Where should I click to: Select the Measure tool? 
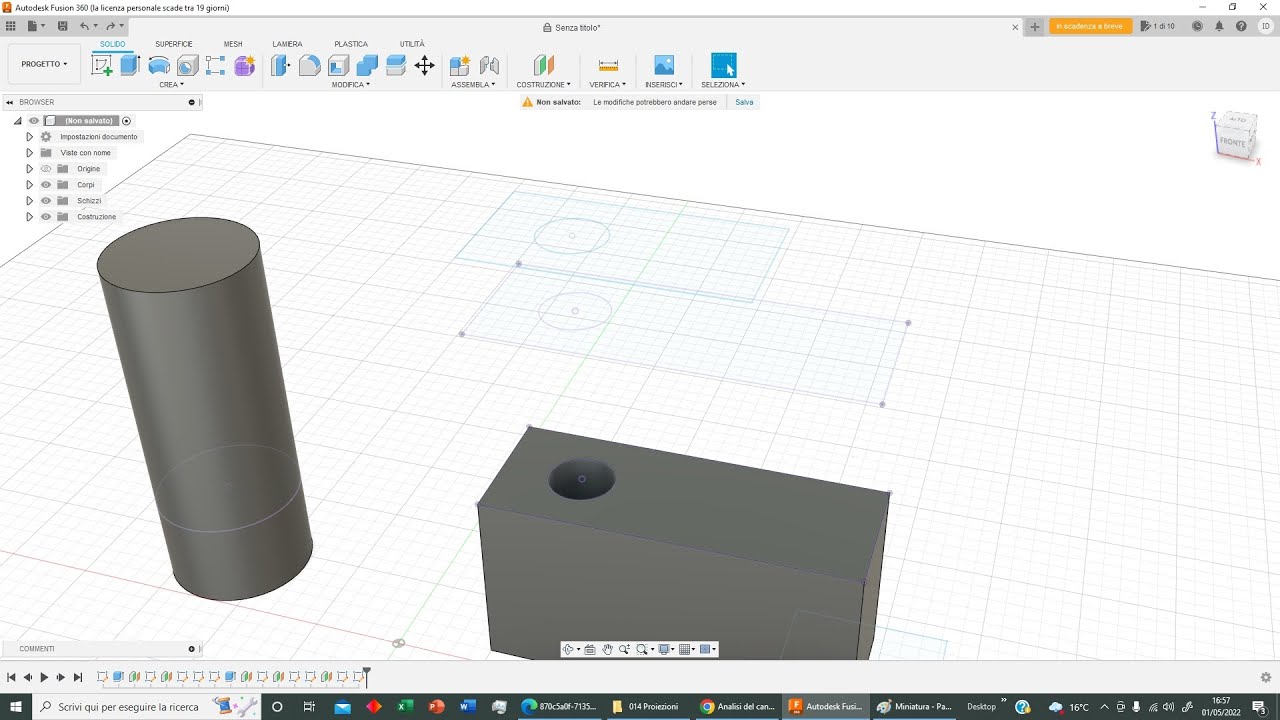pyautogui.click(x=608, y=66)
